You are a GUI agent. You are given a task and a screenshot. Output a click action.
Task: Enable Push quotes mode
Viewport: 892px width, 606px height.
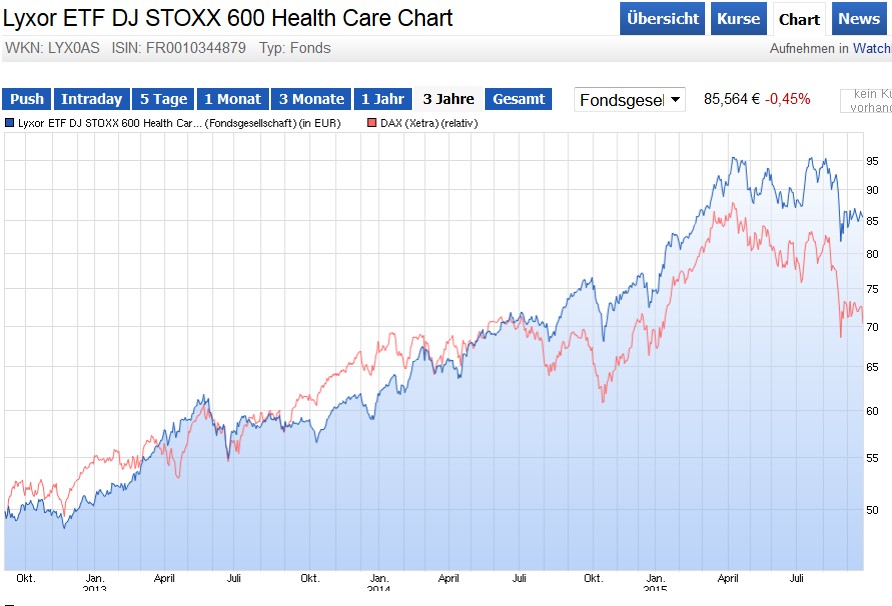pos(26,99)
